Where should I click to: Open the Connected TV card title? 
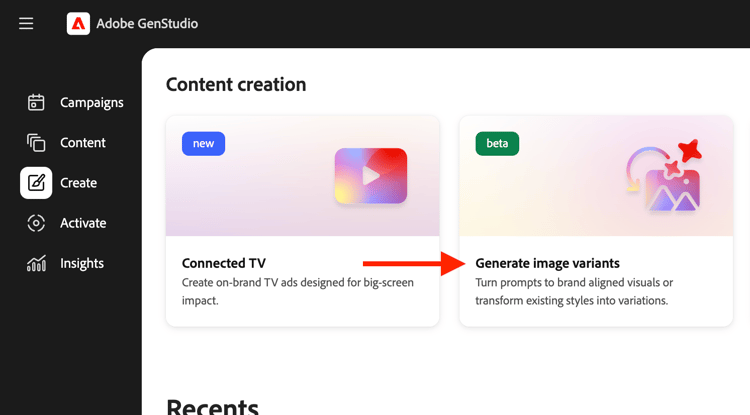[x=224, y=263]
